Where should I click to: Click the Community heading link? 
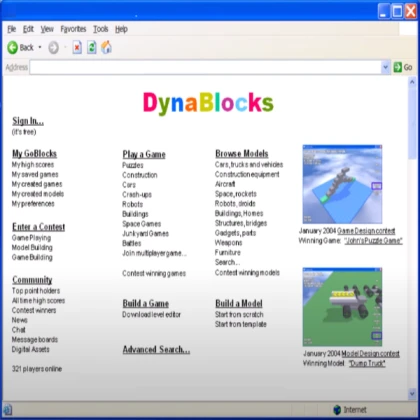coord(32,280)
